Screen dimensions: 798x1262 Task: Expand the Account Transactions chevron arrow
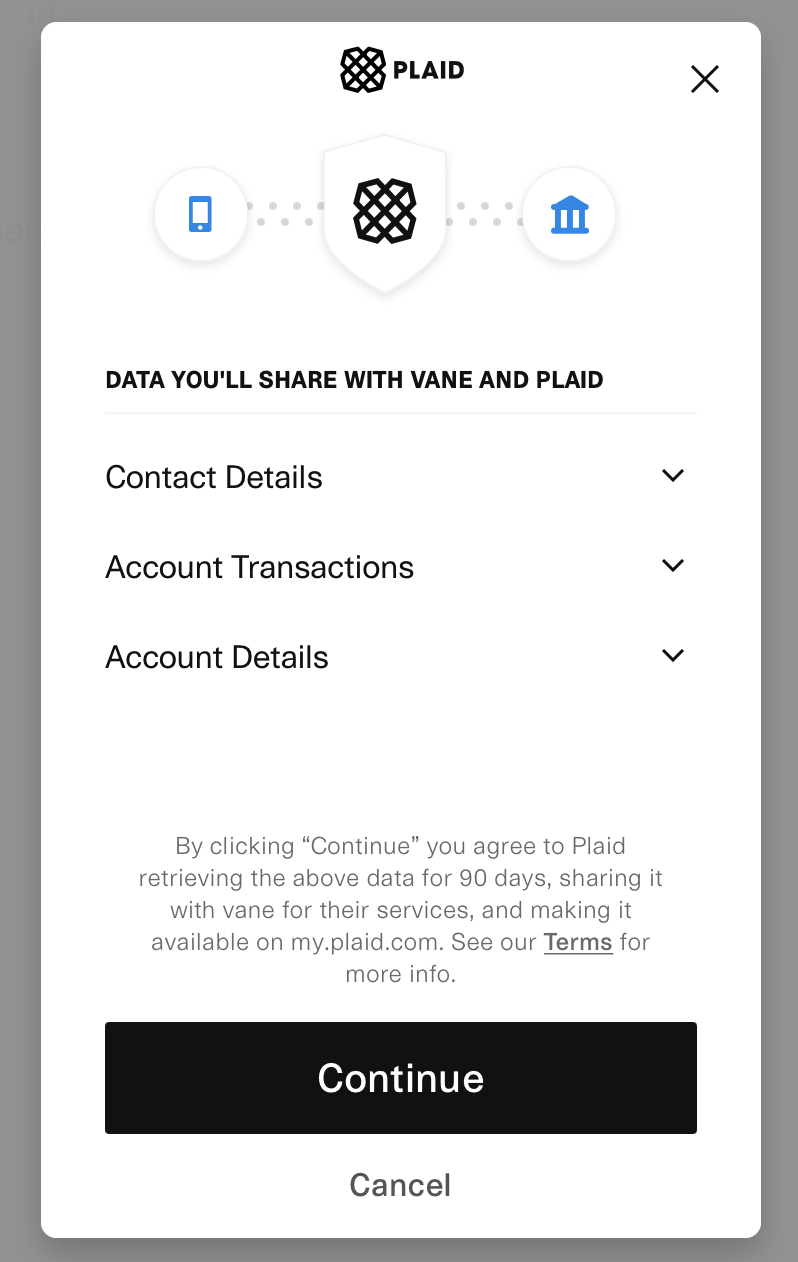pyautogui.click(x=673, y=566)
